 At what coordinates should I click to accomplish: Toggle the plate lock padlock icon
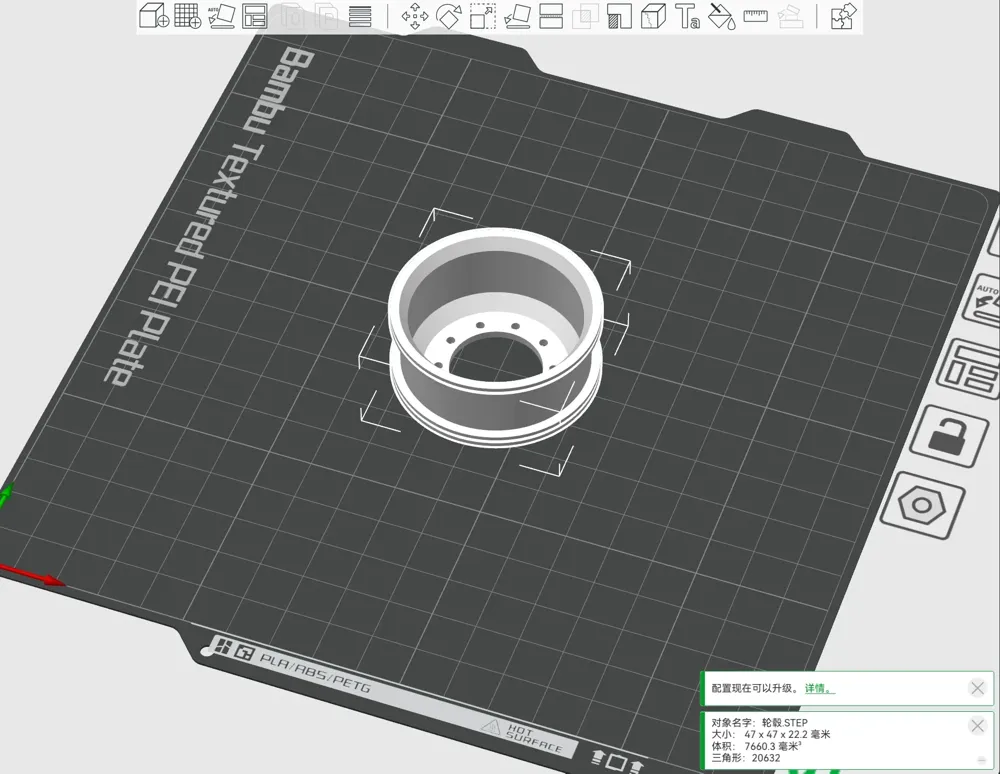coord(948,436)
